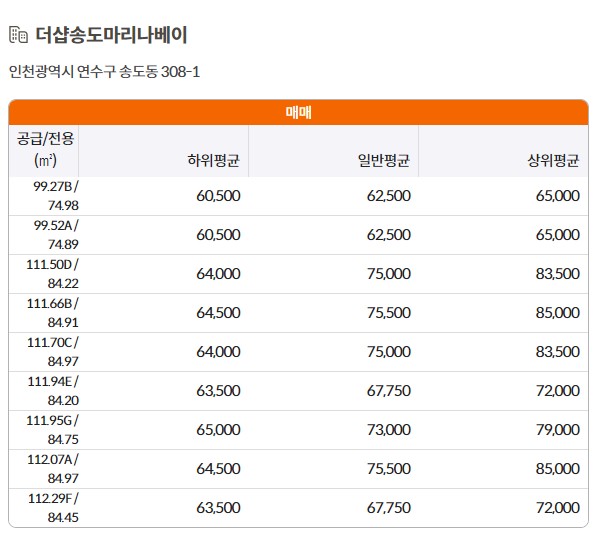Click the 공급/전용 (㎡) column header
597x539 pixels.
click(x=45, y=150)
